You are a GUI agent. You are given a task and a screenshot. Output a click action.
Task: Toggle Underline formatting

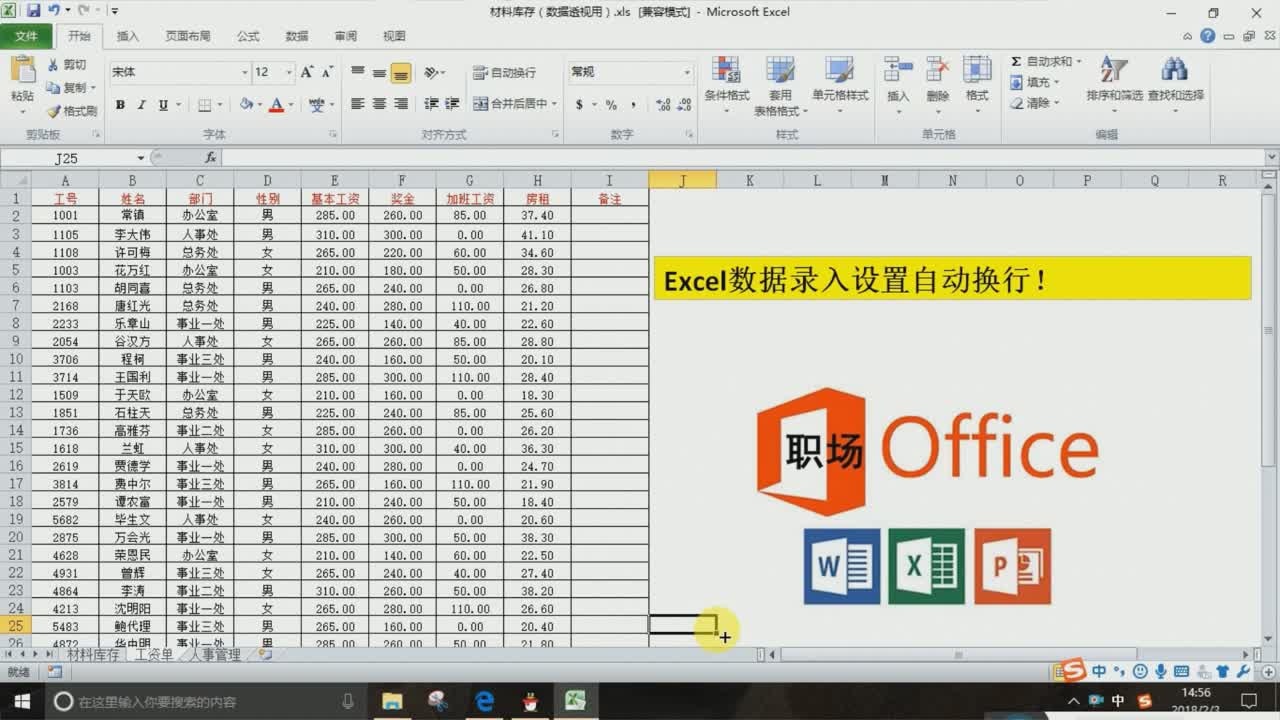(163, 104)
